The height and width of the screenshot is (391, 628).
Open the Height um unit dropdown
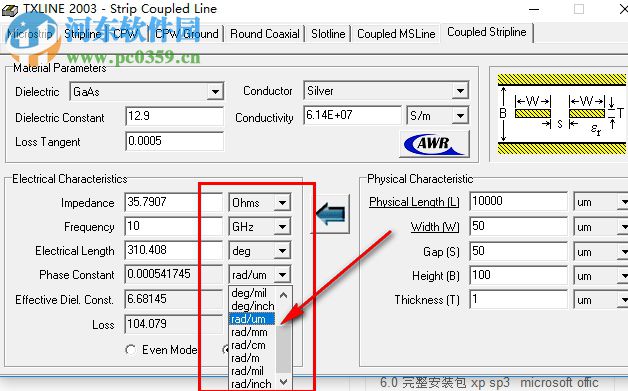pyautogui.click(x=623, y=276)
